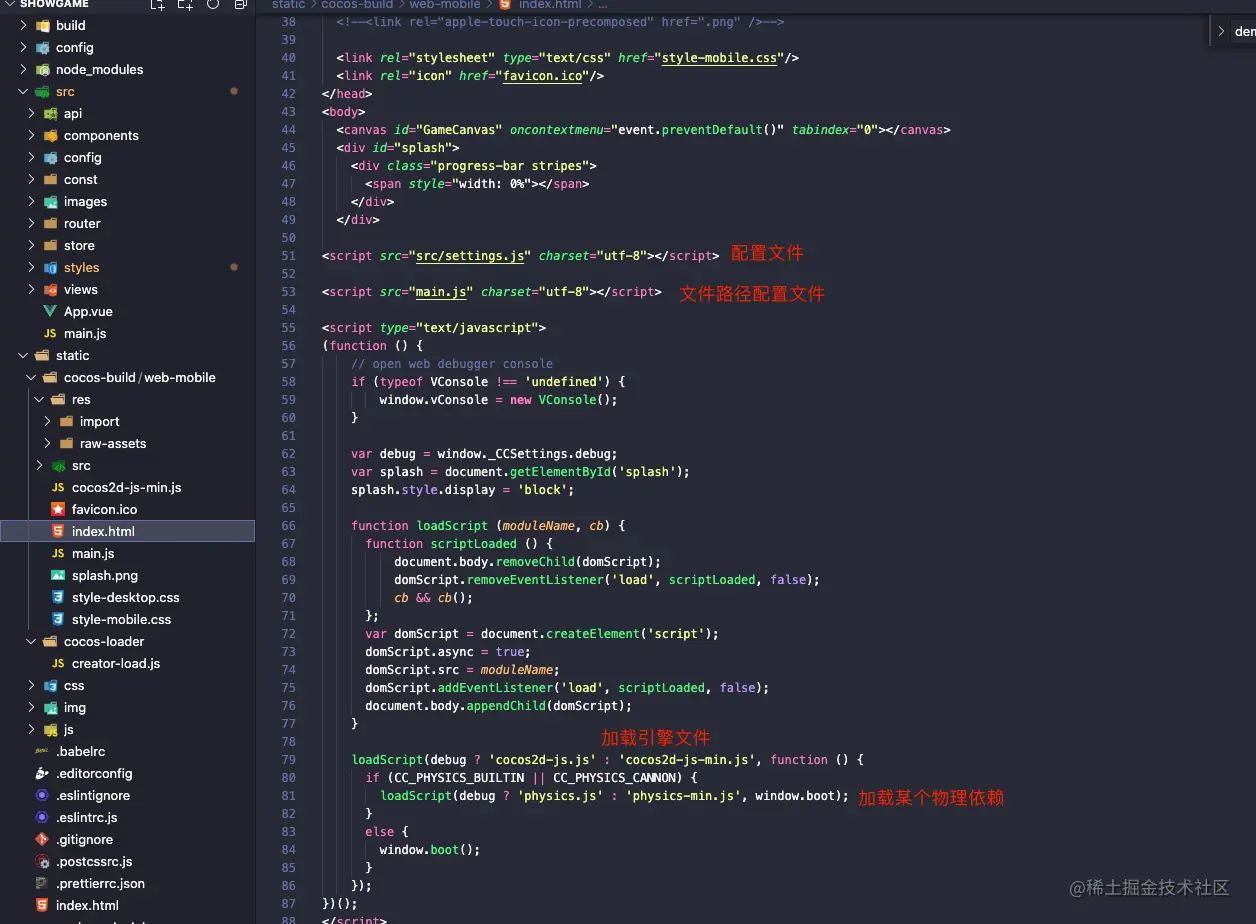Collapse the top-level src folder chevron
This screenshot has height=924, width=1256.
[x=24, y=91]
